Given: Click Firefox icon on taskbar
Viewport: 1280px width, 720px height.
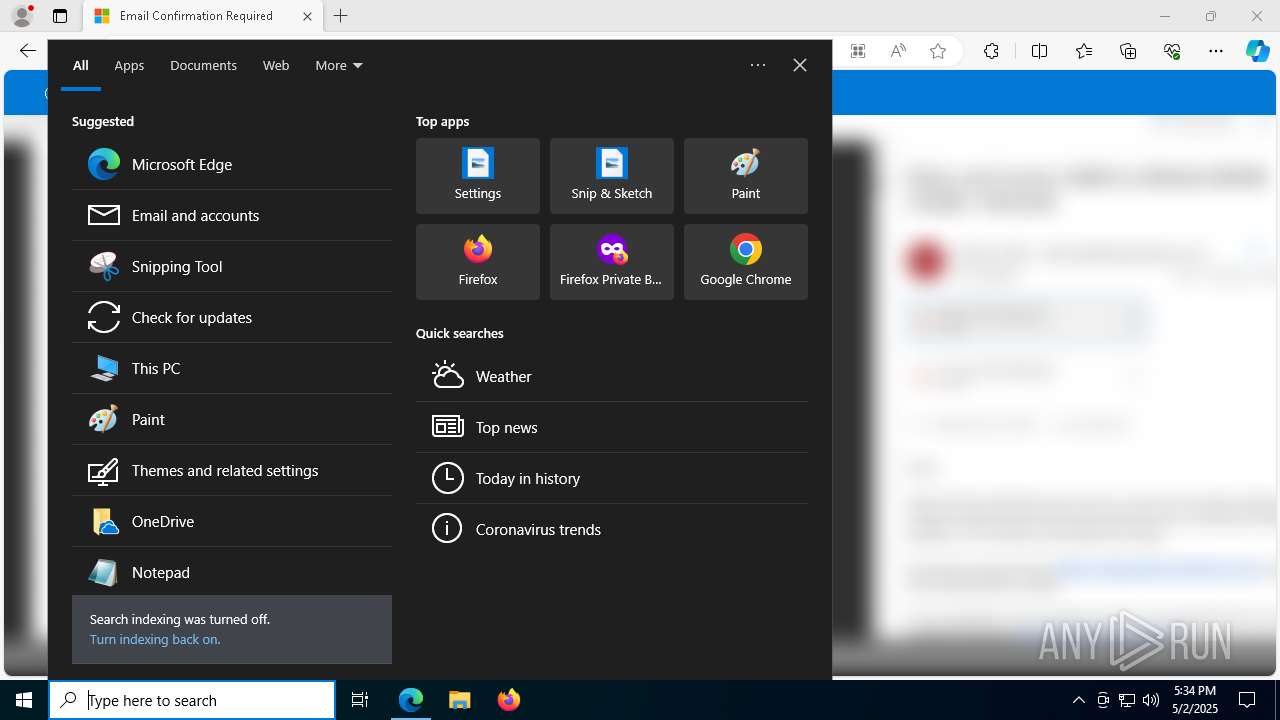Looking at the screenshot, I should click(509, 700).
